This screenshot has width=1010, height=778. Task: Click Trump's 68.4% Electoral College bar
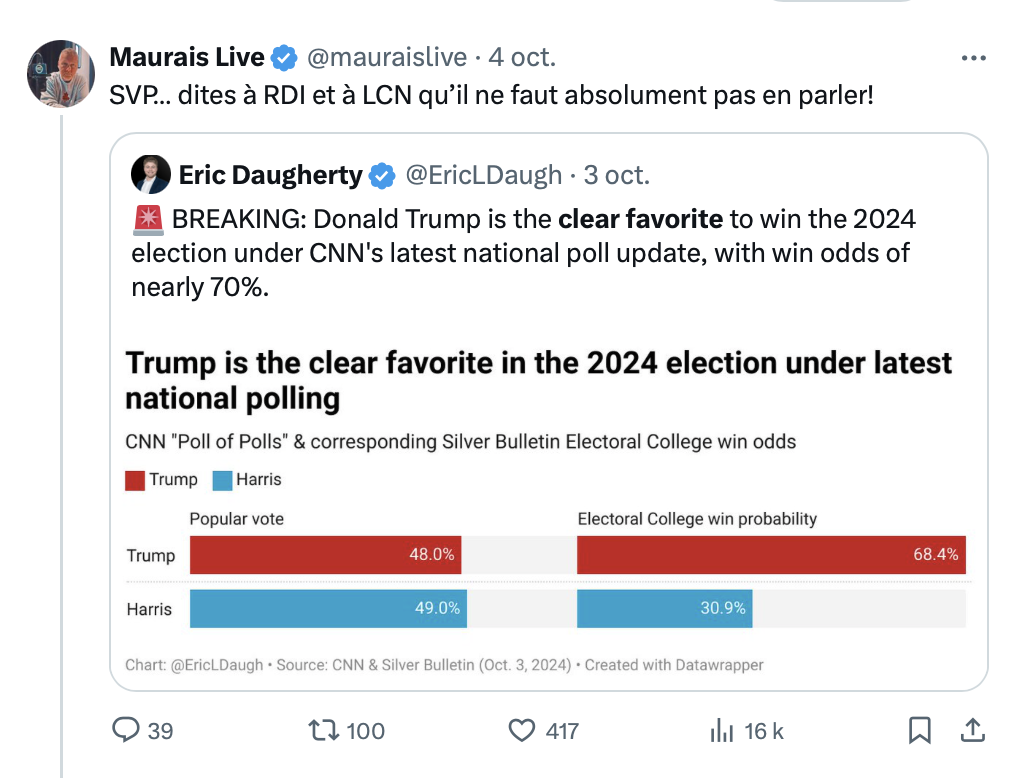tap(771, 555)
